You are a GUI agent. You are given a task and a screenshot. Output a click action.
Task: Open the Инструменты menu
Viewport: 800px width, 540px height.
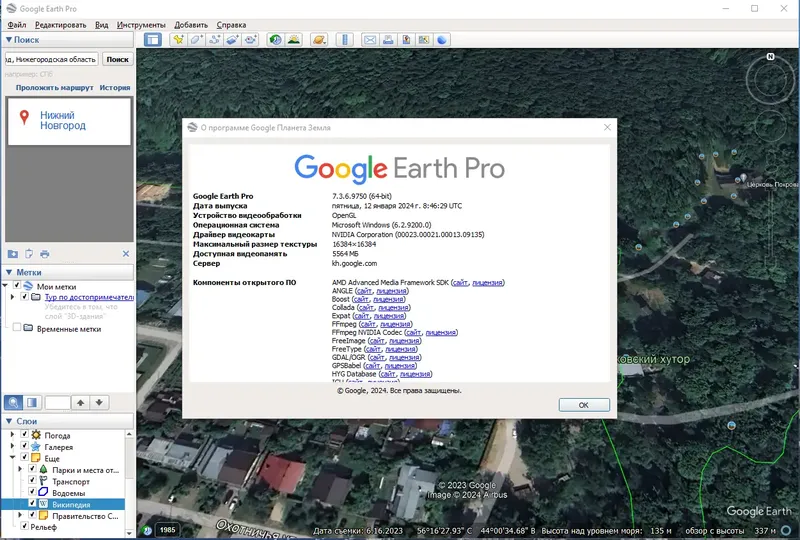pyautogui.click(x=141, y=25)
